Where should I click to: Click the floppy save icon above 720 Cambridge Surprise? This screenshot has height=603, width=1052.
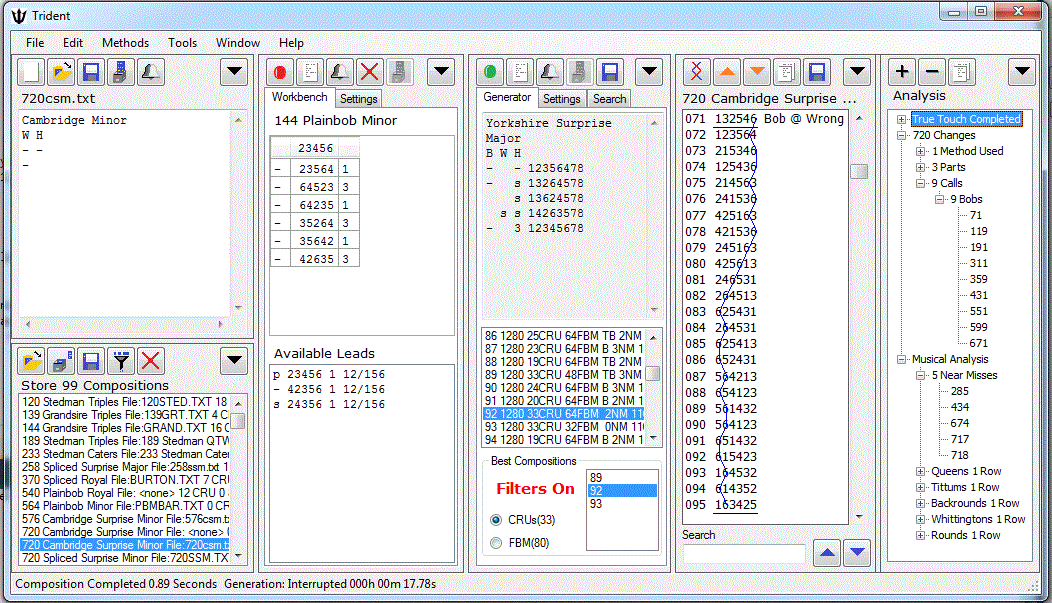tap(817, 72)
